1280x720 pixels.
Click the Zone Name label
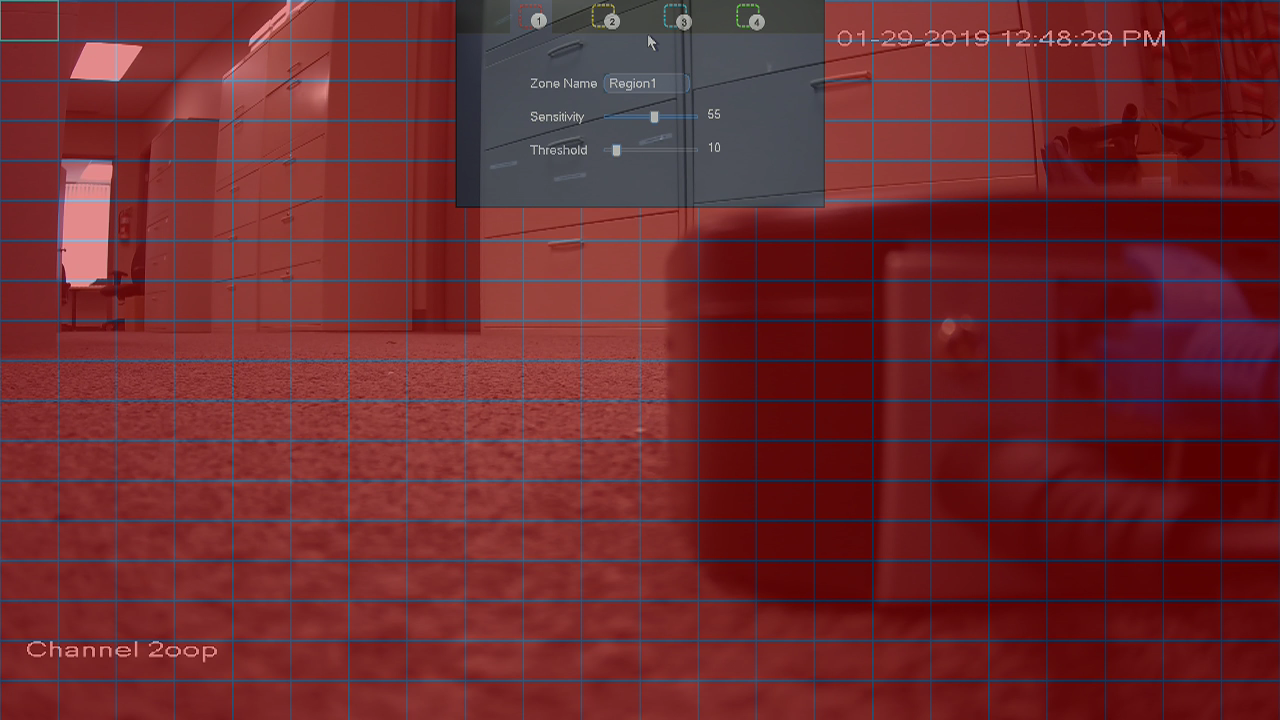(563, 84)
